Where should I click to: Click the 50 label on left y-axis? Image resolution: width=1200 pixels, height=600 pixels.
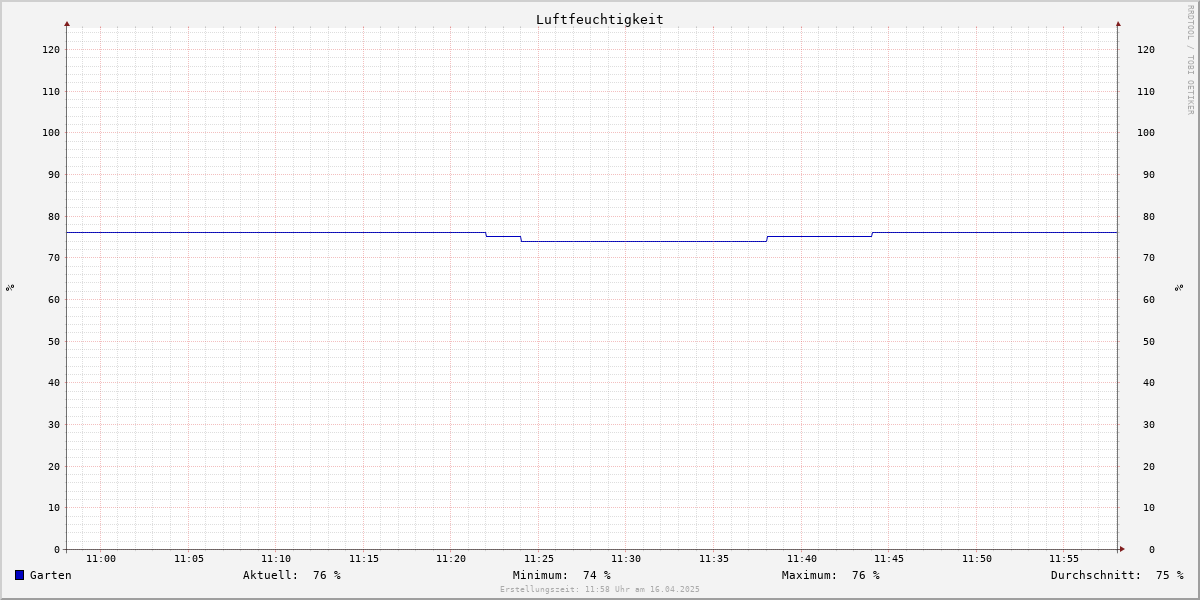[x=54, y=341]
